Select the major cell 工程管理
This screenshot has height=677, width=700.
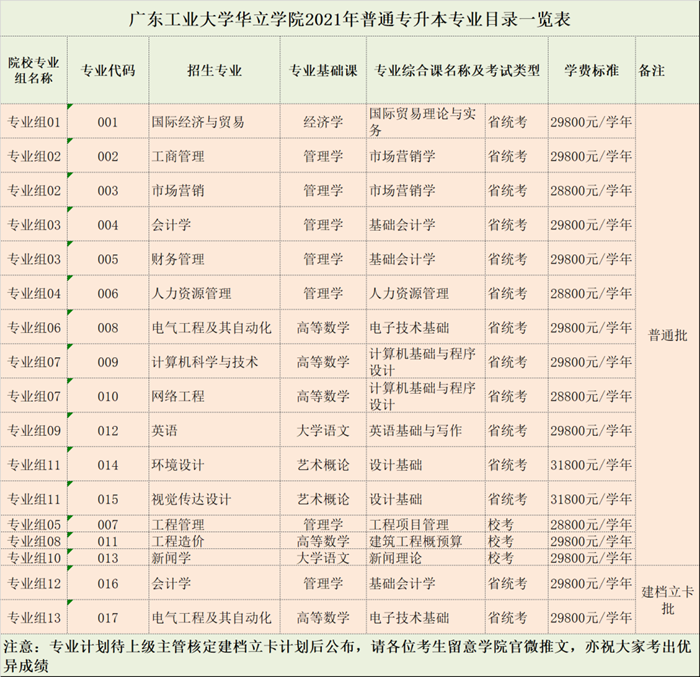click(x=214, y=524)
